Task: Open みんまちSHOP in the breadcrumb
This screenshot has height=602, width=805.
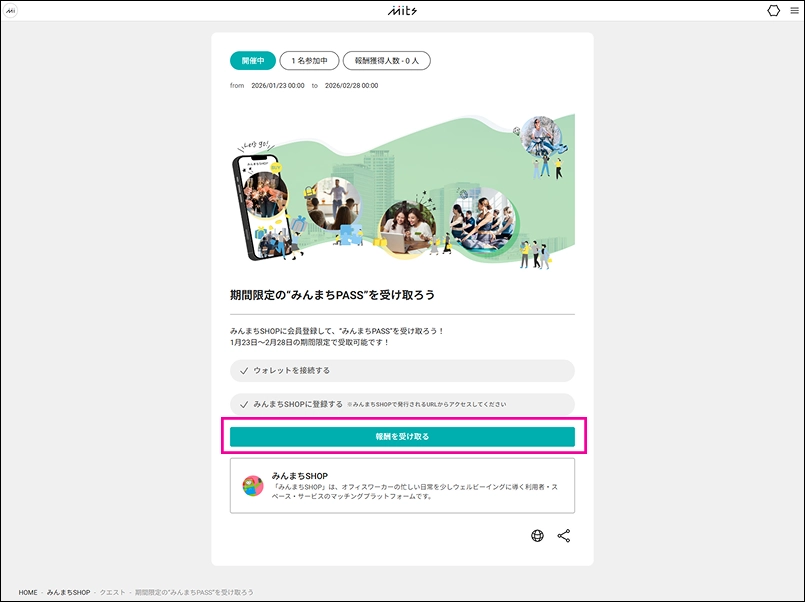Action: pyautogui.click(x=68, y=592)
